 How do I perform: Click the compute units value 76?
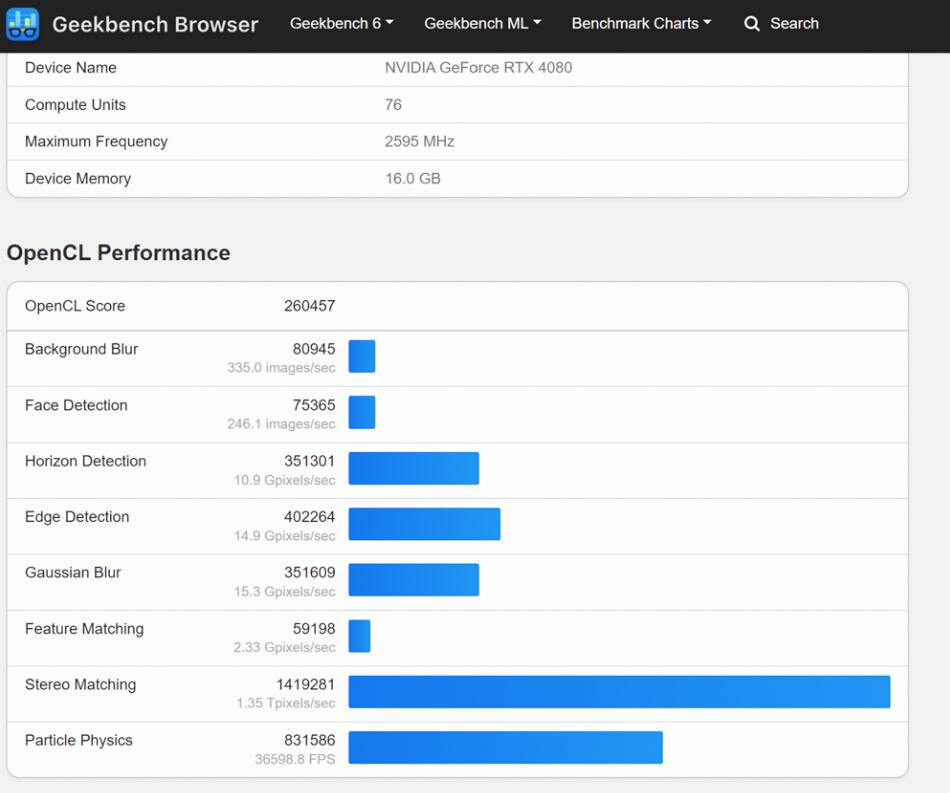(393, 105)
